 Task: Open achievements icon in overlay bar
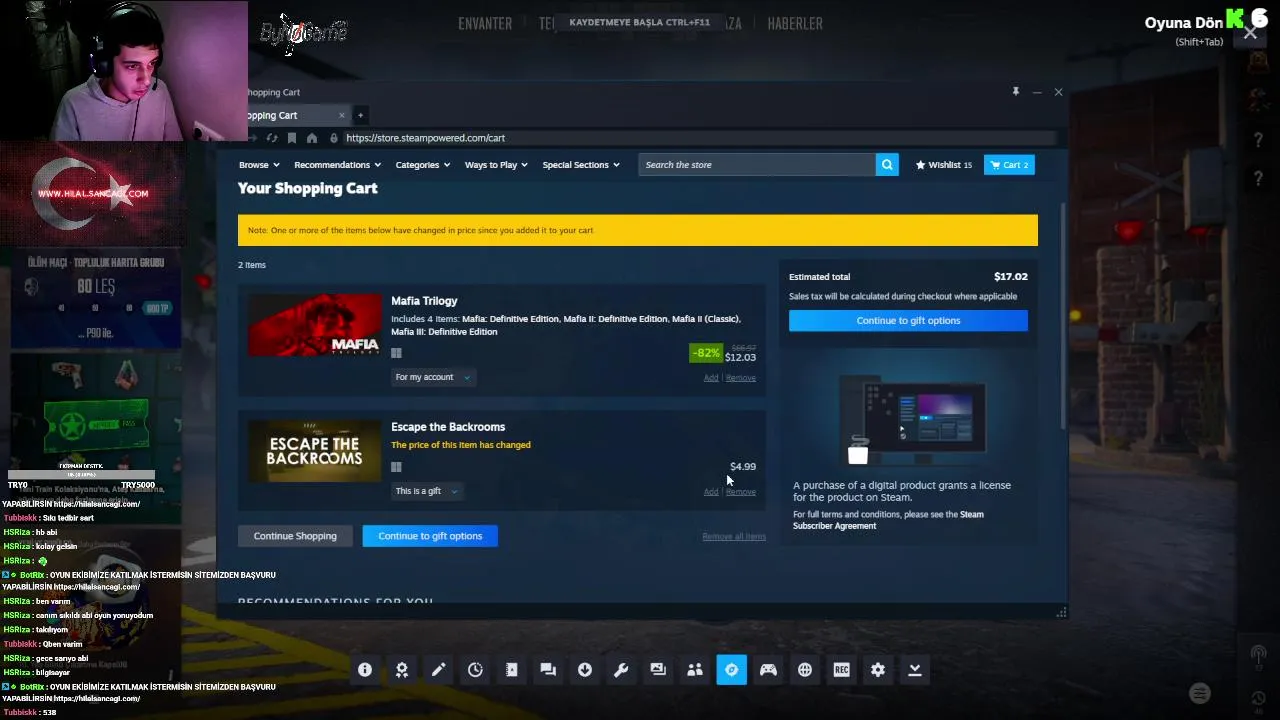pos(402,670)
